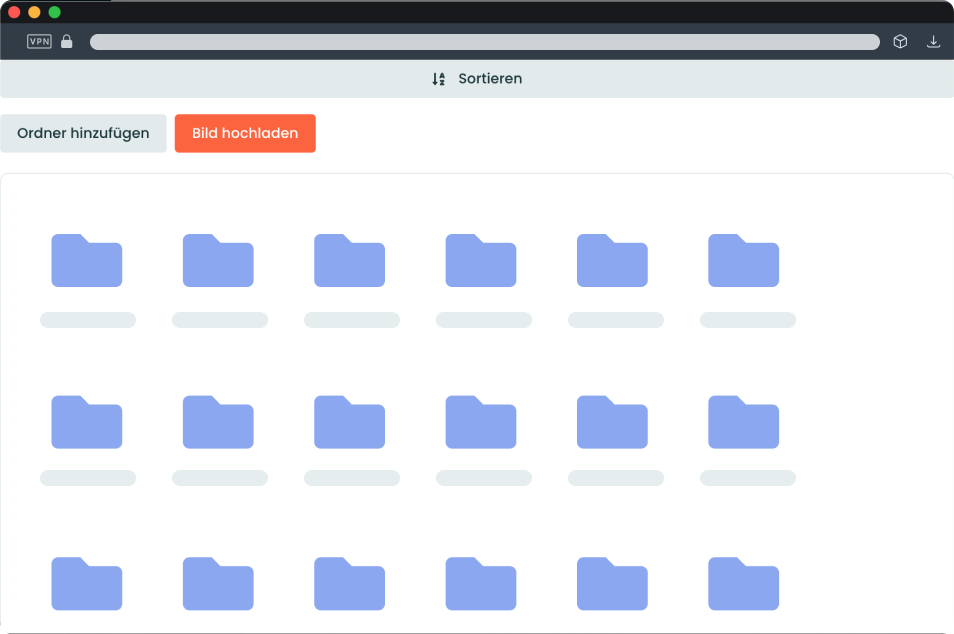This screenshot has width=954, height=634.
Task: Click name placeholder under third middle-row folder
Action: 352,478
